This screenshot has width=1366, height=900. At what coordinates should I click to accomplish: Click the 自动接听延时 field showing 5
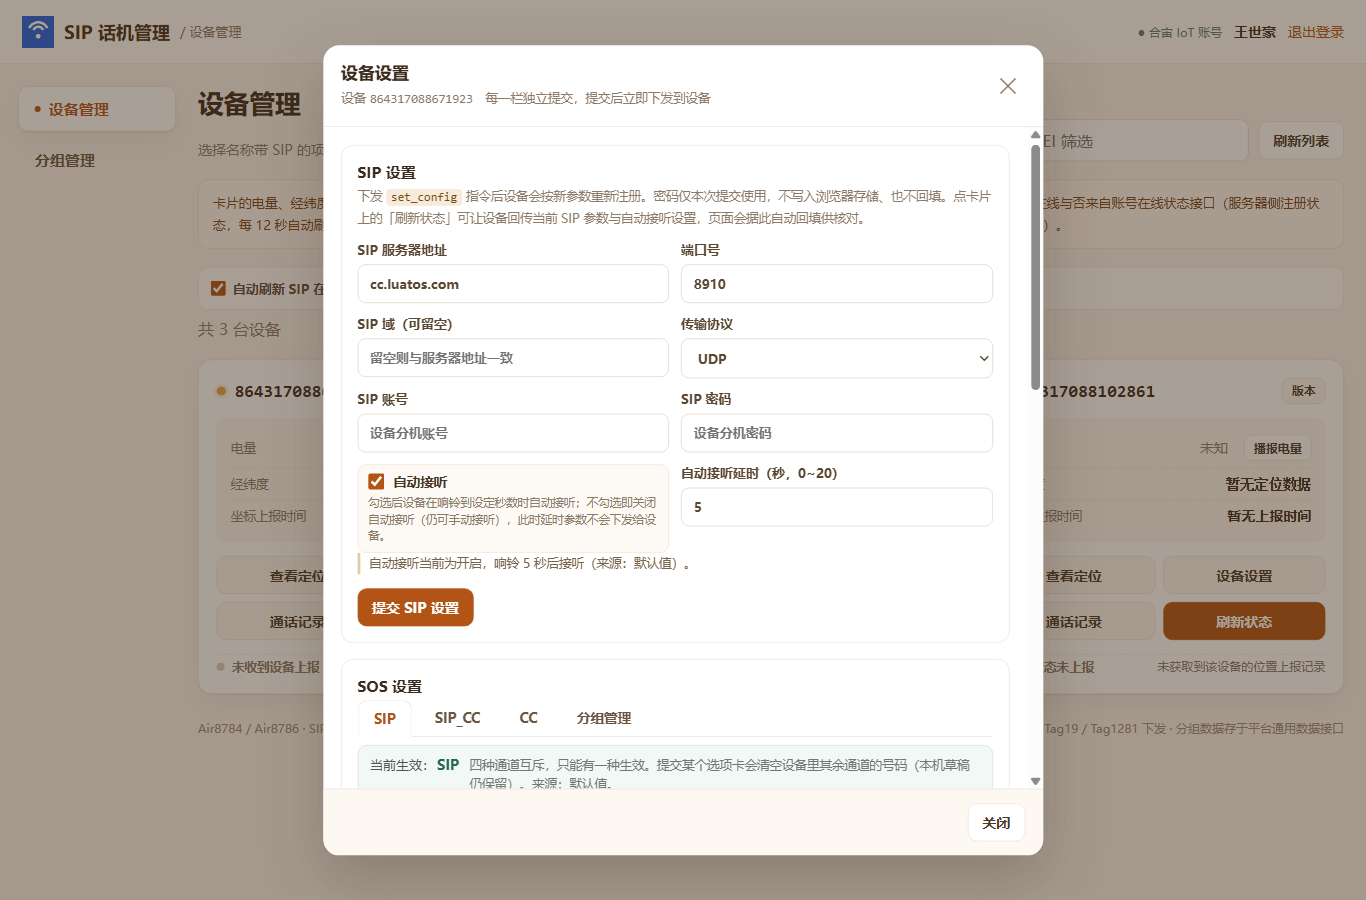[837, 507]
